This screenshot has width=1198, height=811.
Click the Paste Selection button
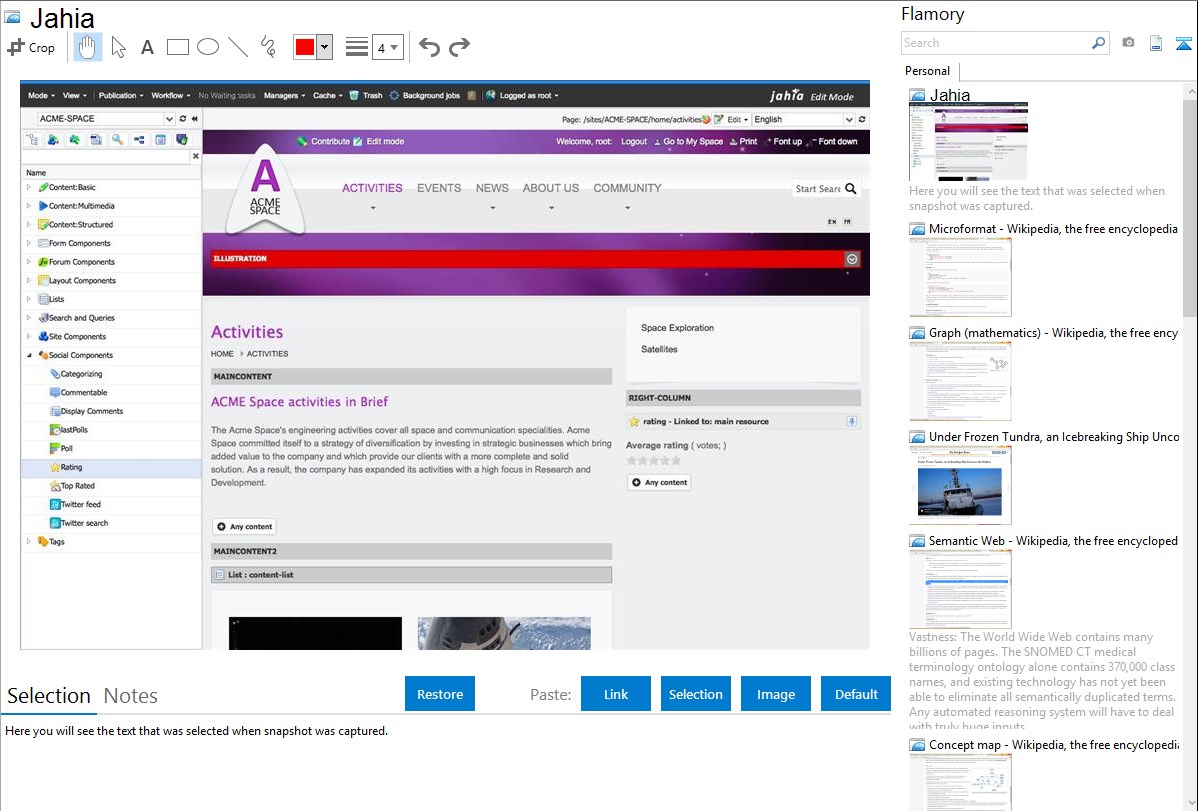point(695,694)
